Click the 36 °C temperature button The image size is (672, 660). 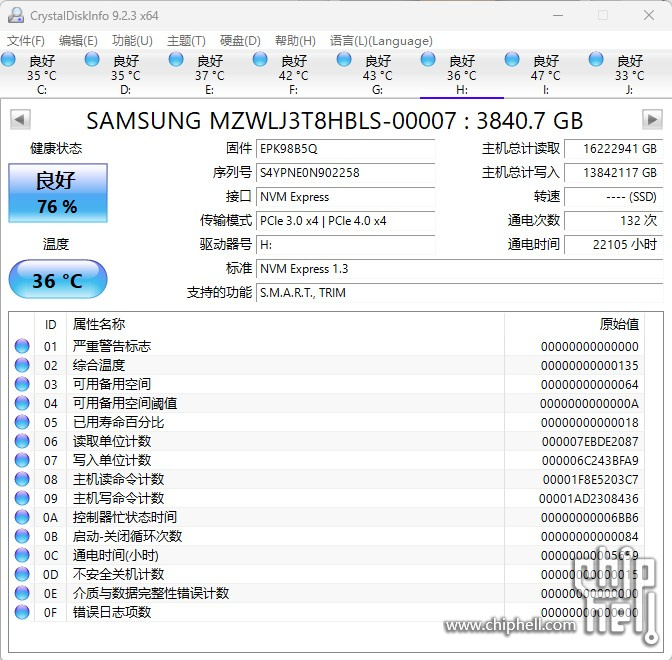point(58,279)
